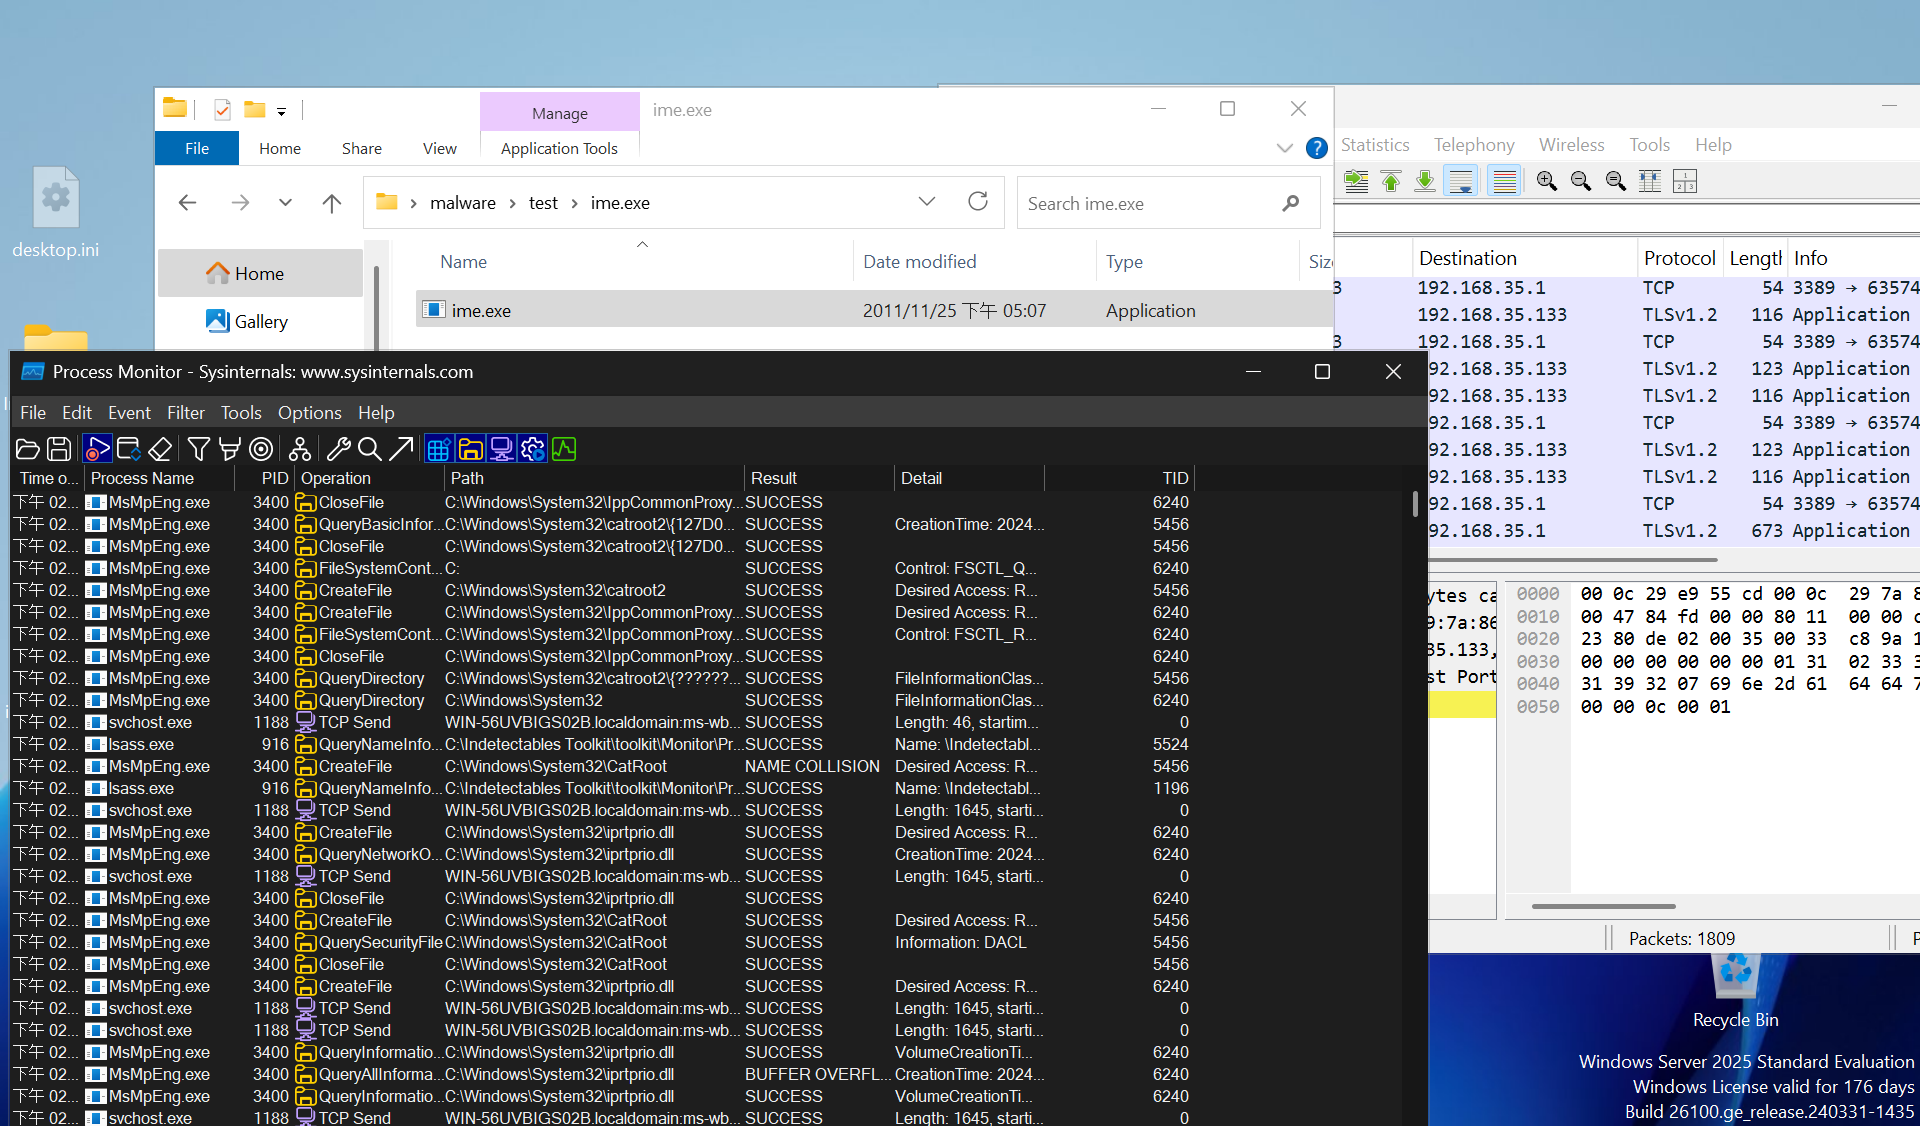Switch to the View ribbon tab
Image resolution: width=1920 pixels, height=1126 pixels.
click(439, 148)
